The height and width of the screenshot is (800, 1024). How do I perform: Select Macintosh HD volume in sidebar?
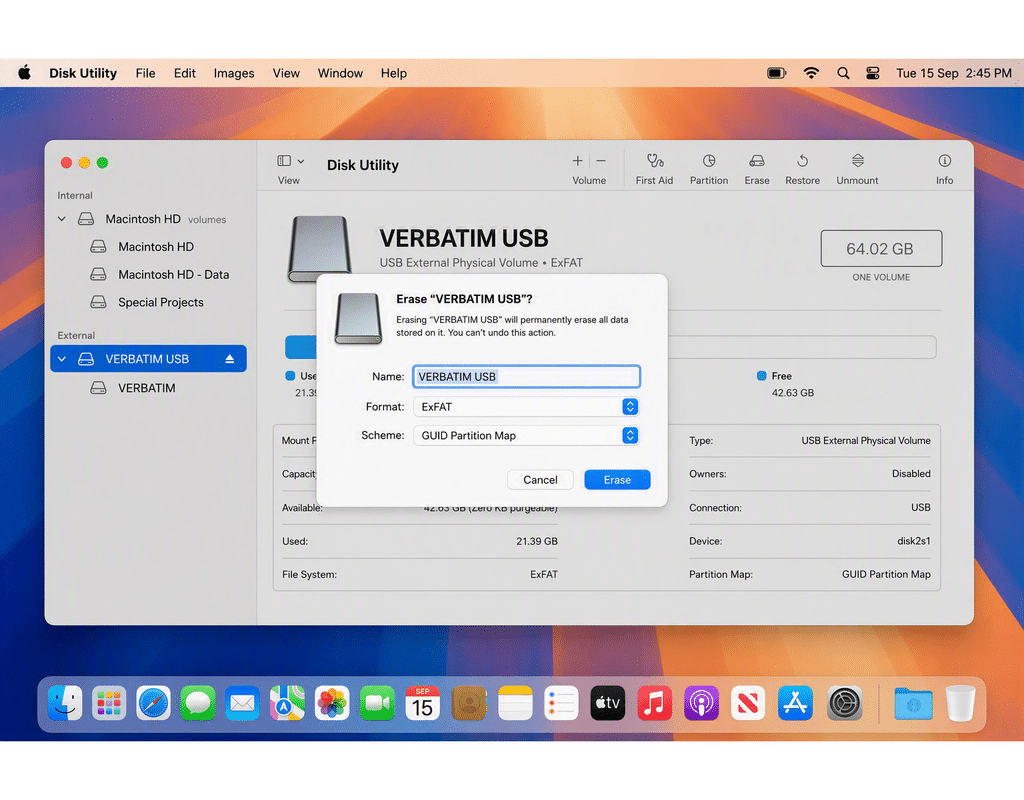click(x=155, y=247)
